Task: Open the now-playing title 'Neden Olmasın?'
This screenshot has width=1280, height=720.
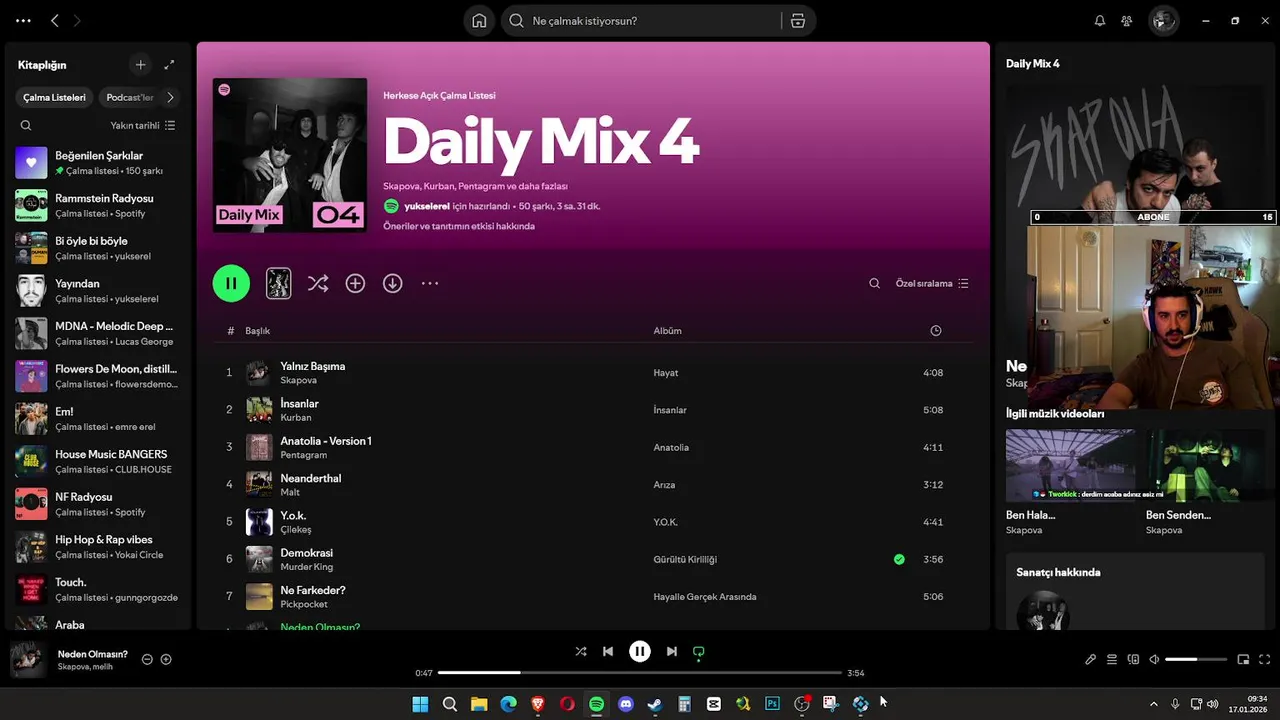Action: pyautogui.click(x=93, y=654)
